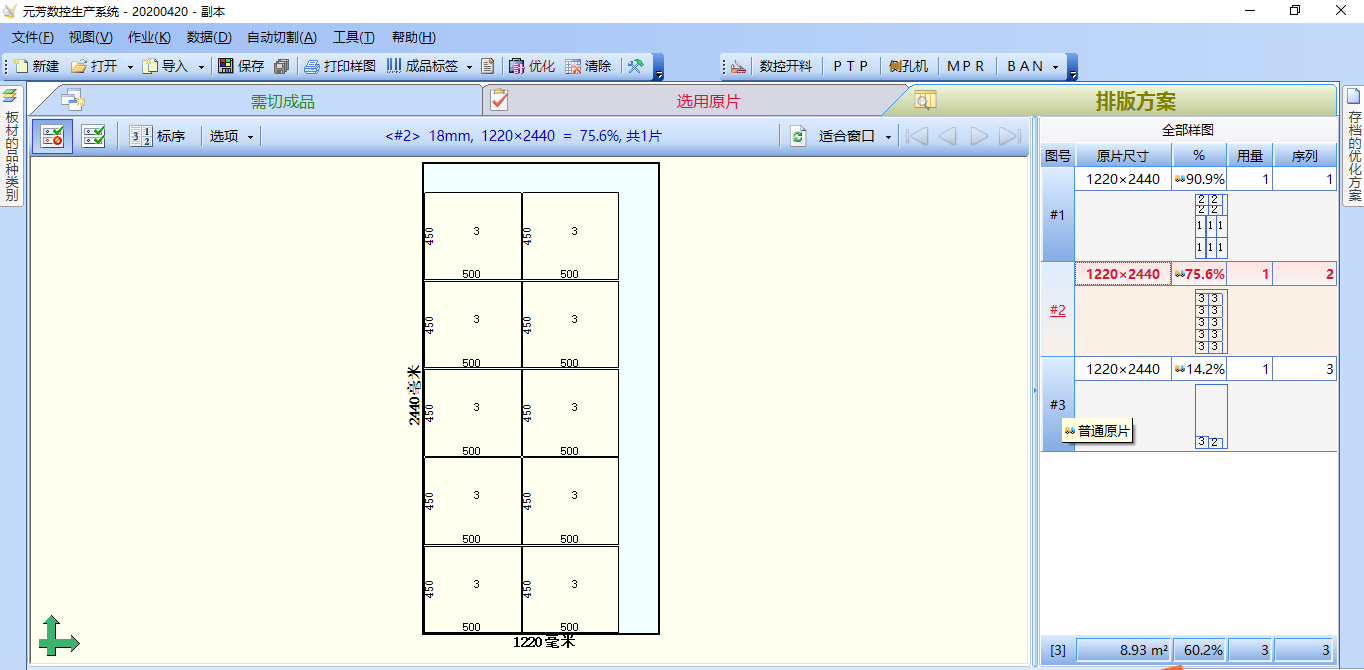The height and width of the screenshot is (670, 1364).
Task: Click 数控开料 button
Action: 786,66
